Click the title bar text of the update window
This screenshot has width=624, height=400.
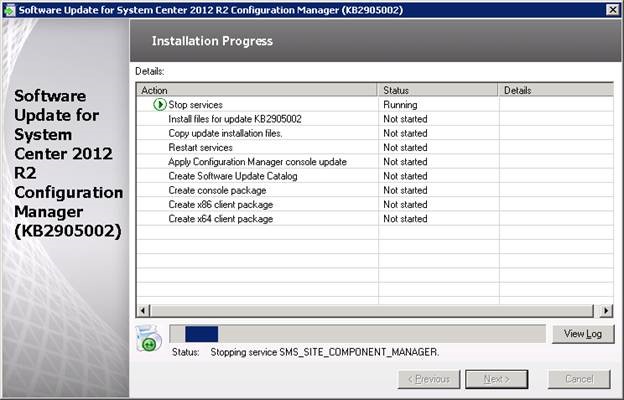(x=211, y=10)
